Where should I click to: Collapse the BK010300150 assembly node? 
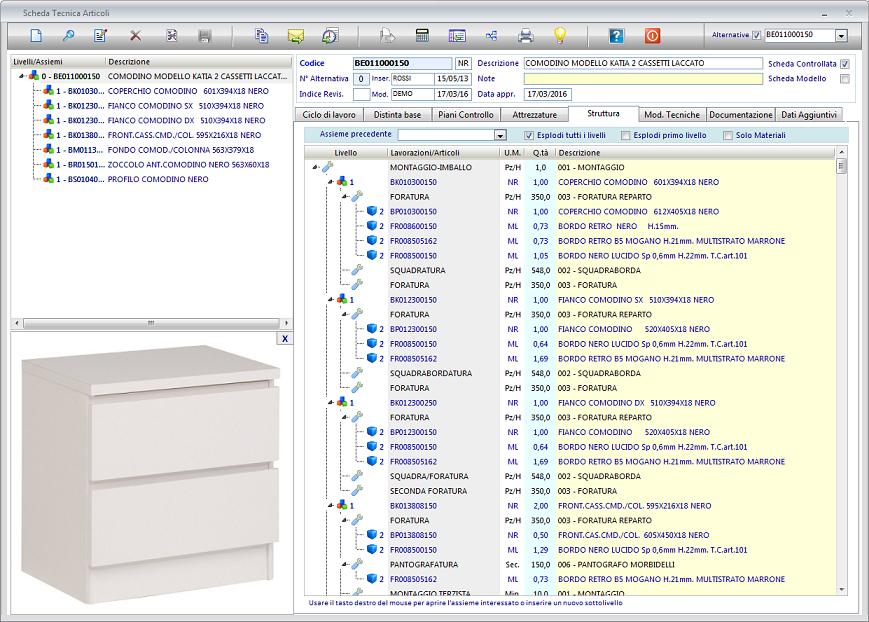pos(331,182)
